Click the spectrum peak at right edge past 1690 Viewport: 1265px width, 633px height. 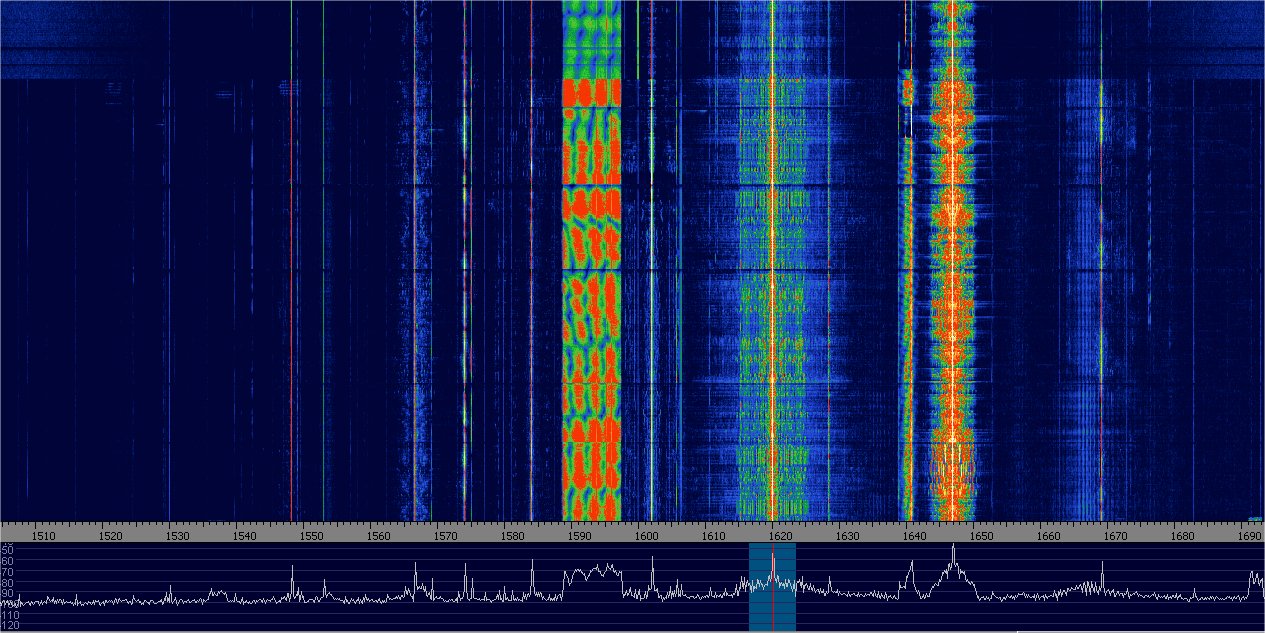pos(1253,574)
